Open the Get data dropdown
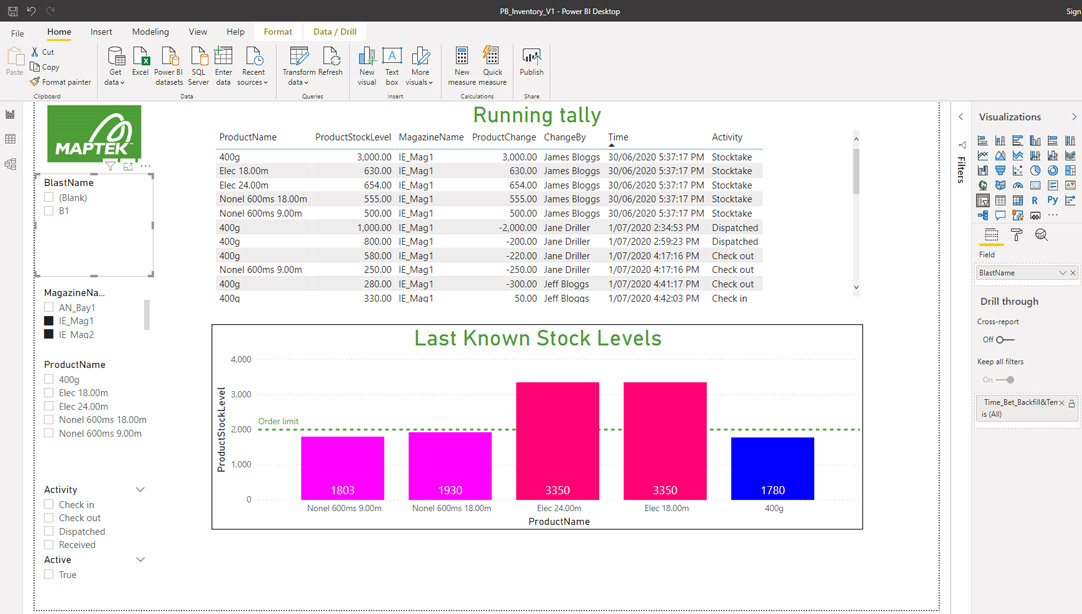 tap(115, 82)
